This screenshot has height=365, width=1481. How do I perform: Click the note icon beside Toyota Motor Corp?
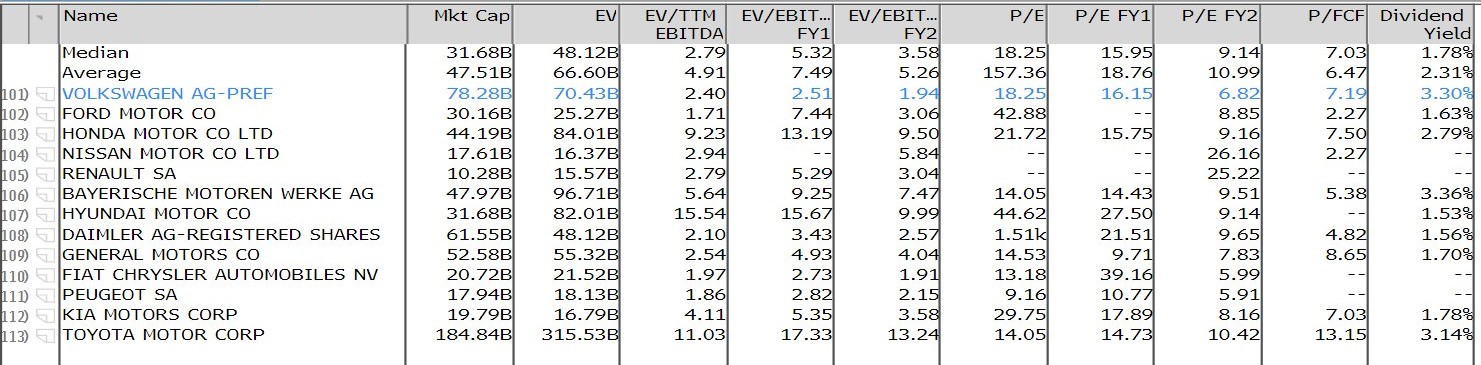tap(43, 335)
